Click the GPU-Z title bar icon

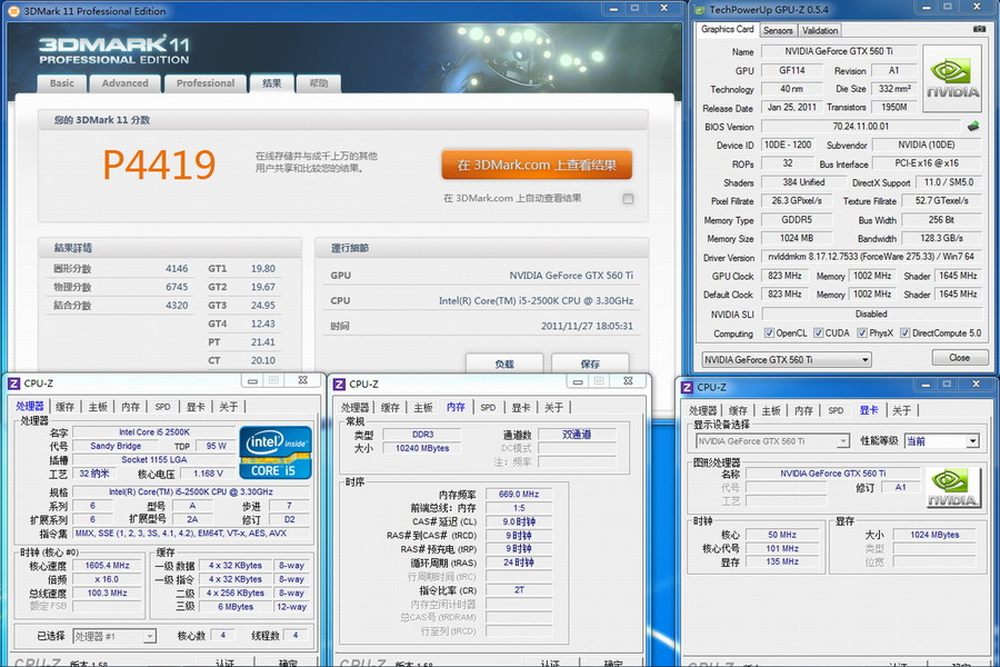coord(700,10)
